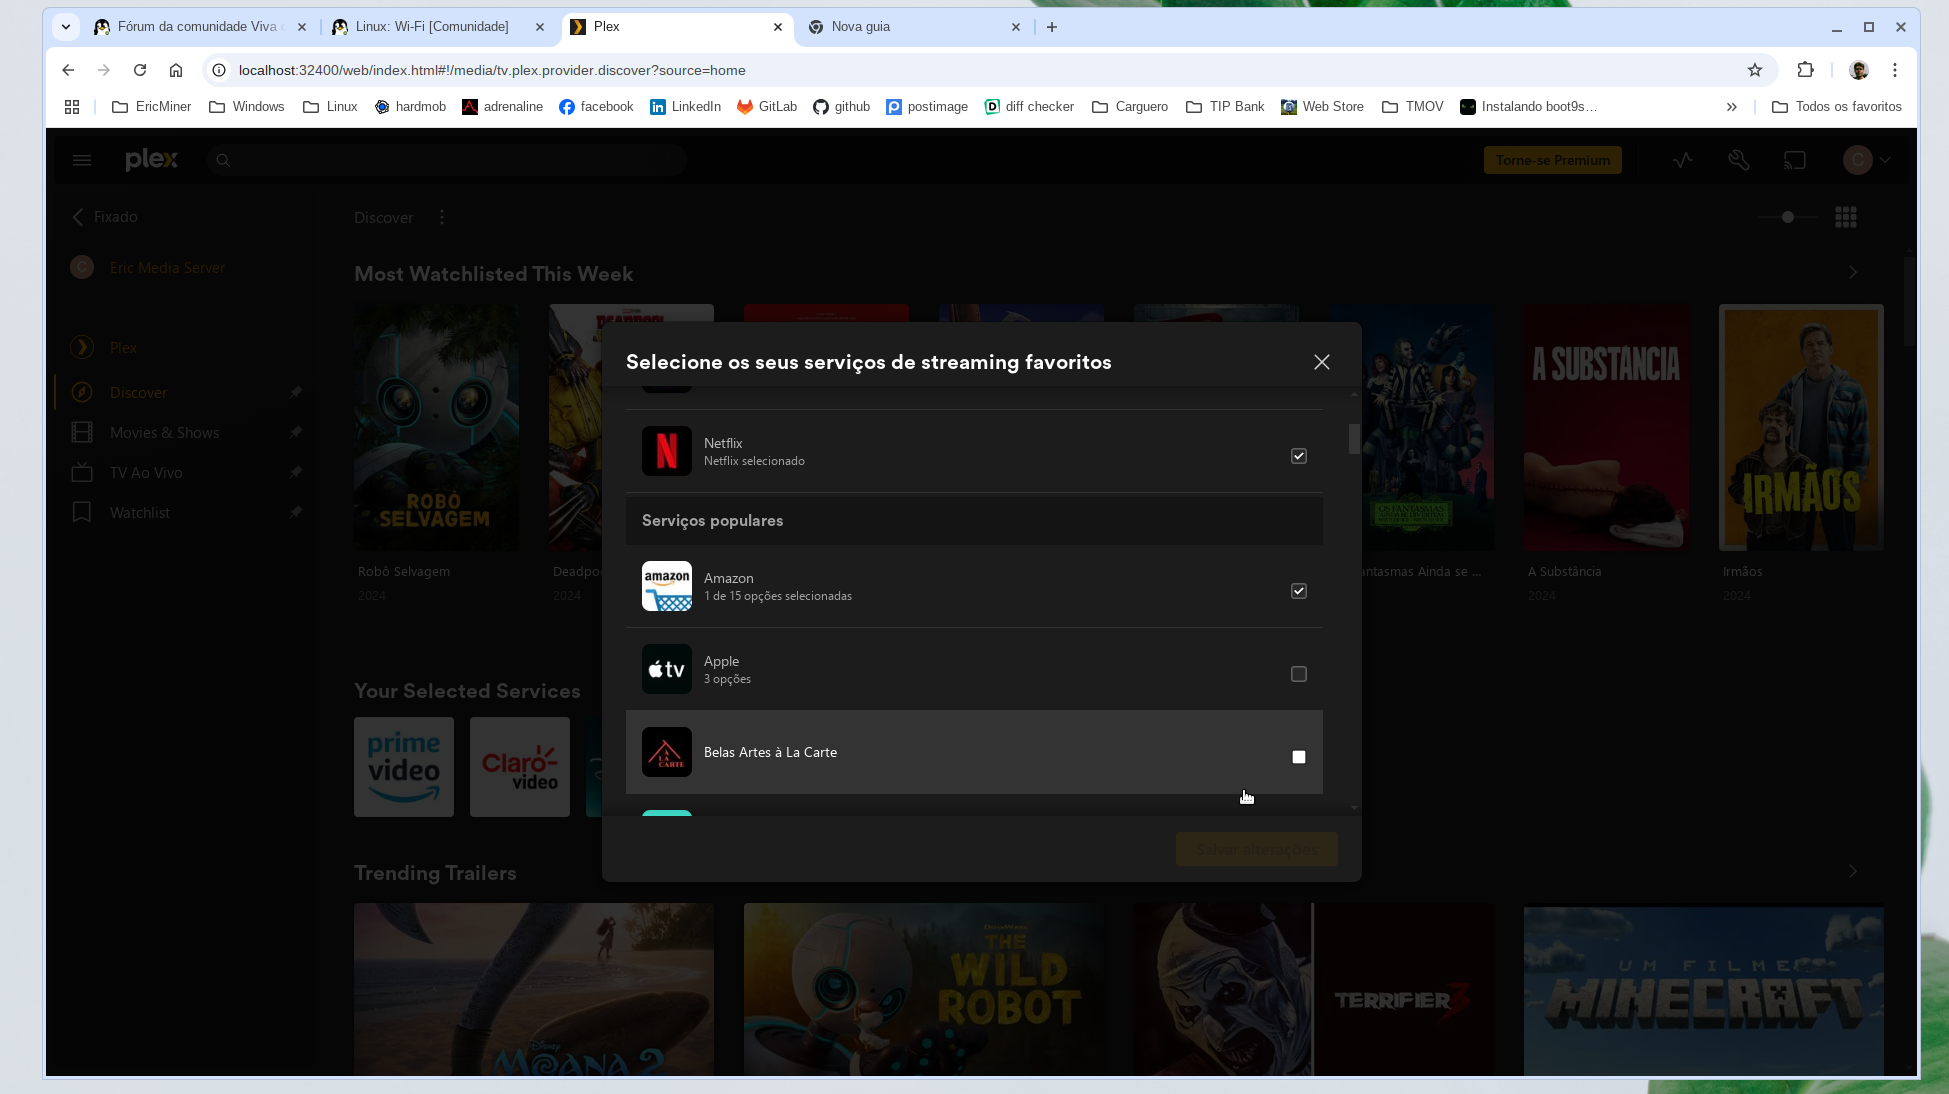Open Todos os favoritos folder
This screenshot has height=1094, width=1949.
pyautogui.click(x=1836, y=107)
